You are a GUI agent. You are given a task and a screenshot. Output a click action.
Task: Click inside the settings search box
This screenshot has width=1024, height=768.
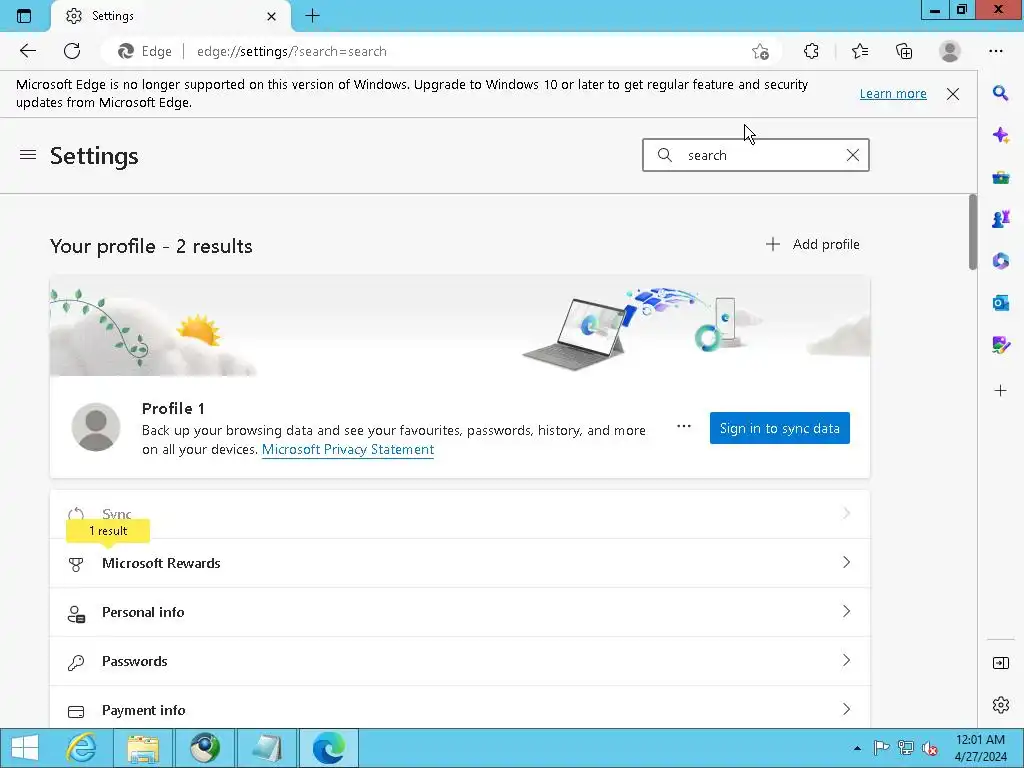tap(756, 155)
